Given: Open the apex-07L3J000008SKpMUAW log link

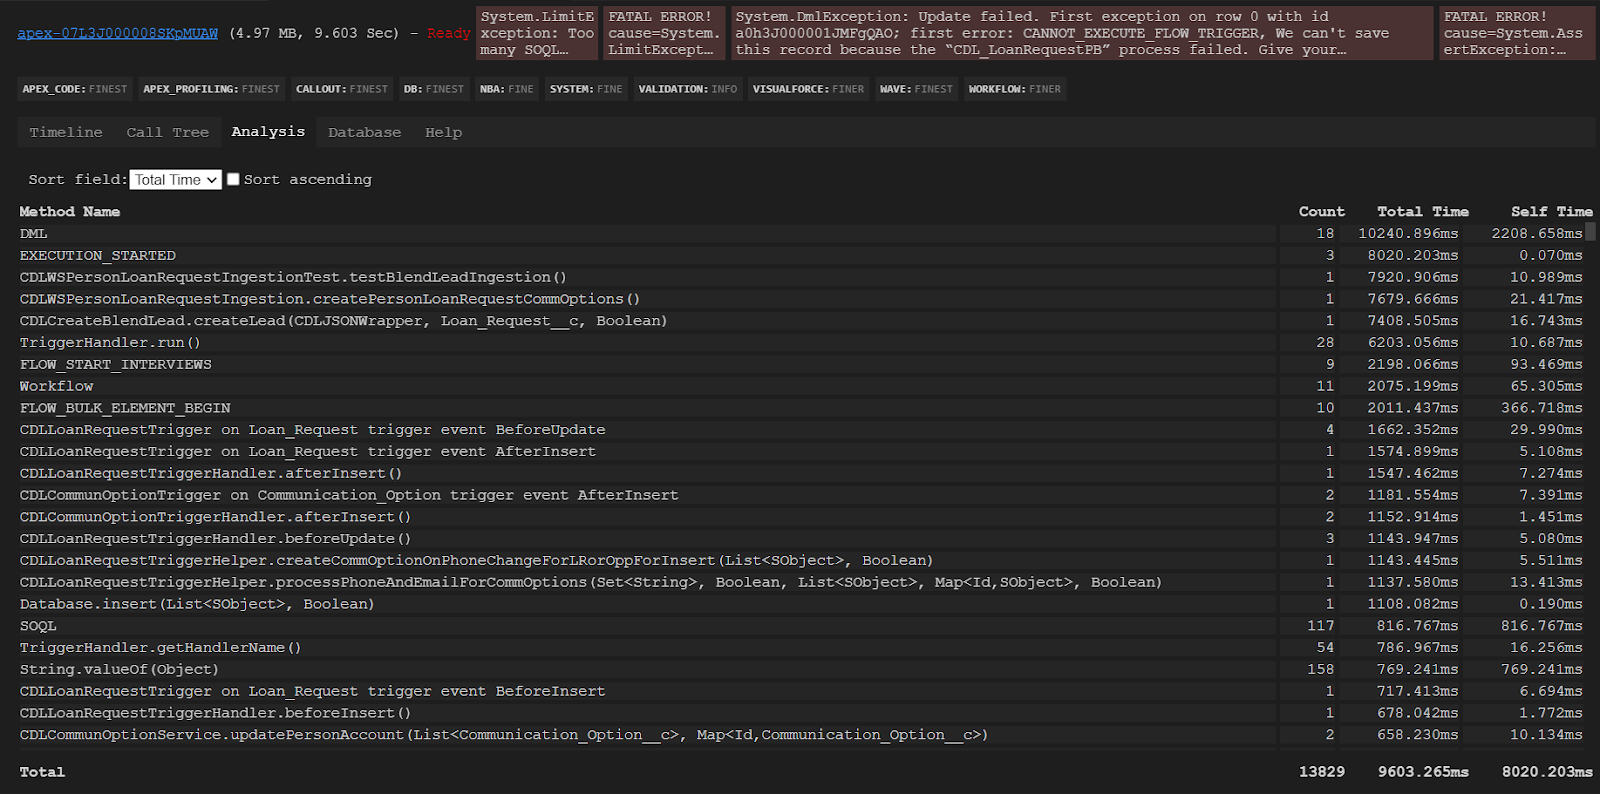Looking at the screenshot, I should pos(117,33).
